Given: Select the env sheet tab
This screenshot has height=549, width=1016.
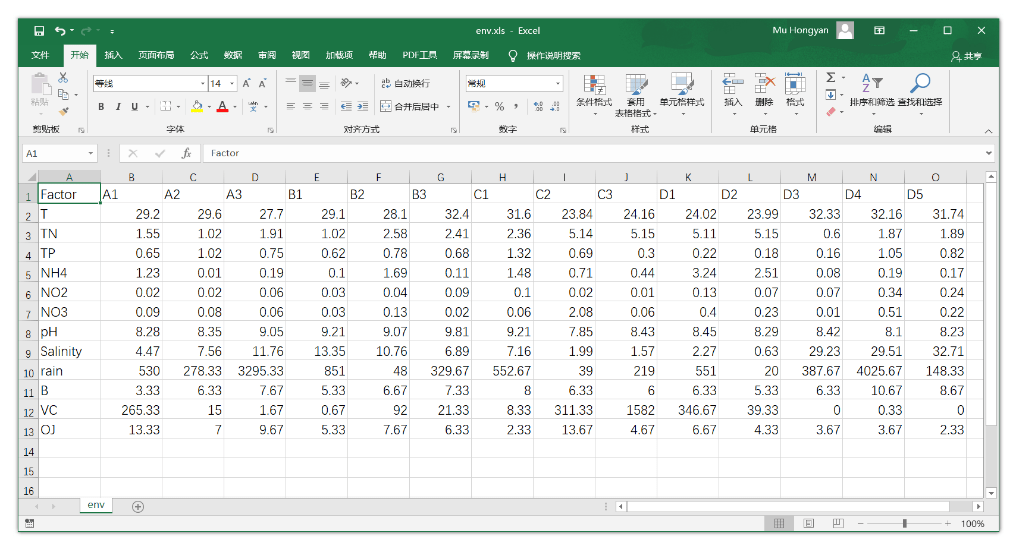Looking at the screenshot, I should (x=96, y=506).
